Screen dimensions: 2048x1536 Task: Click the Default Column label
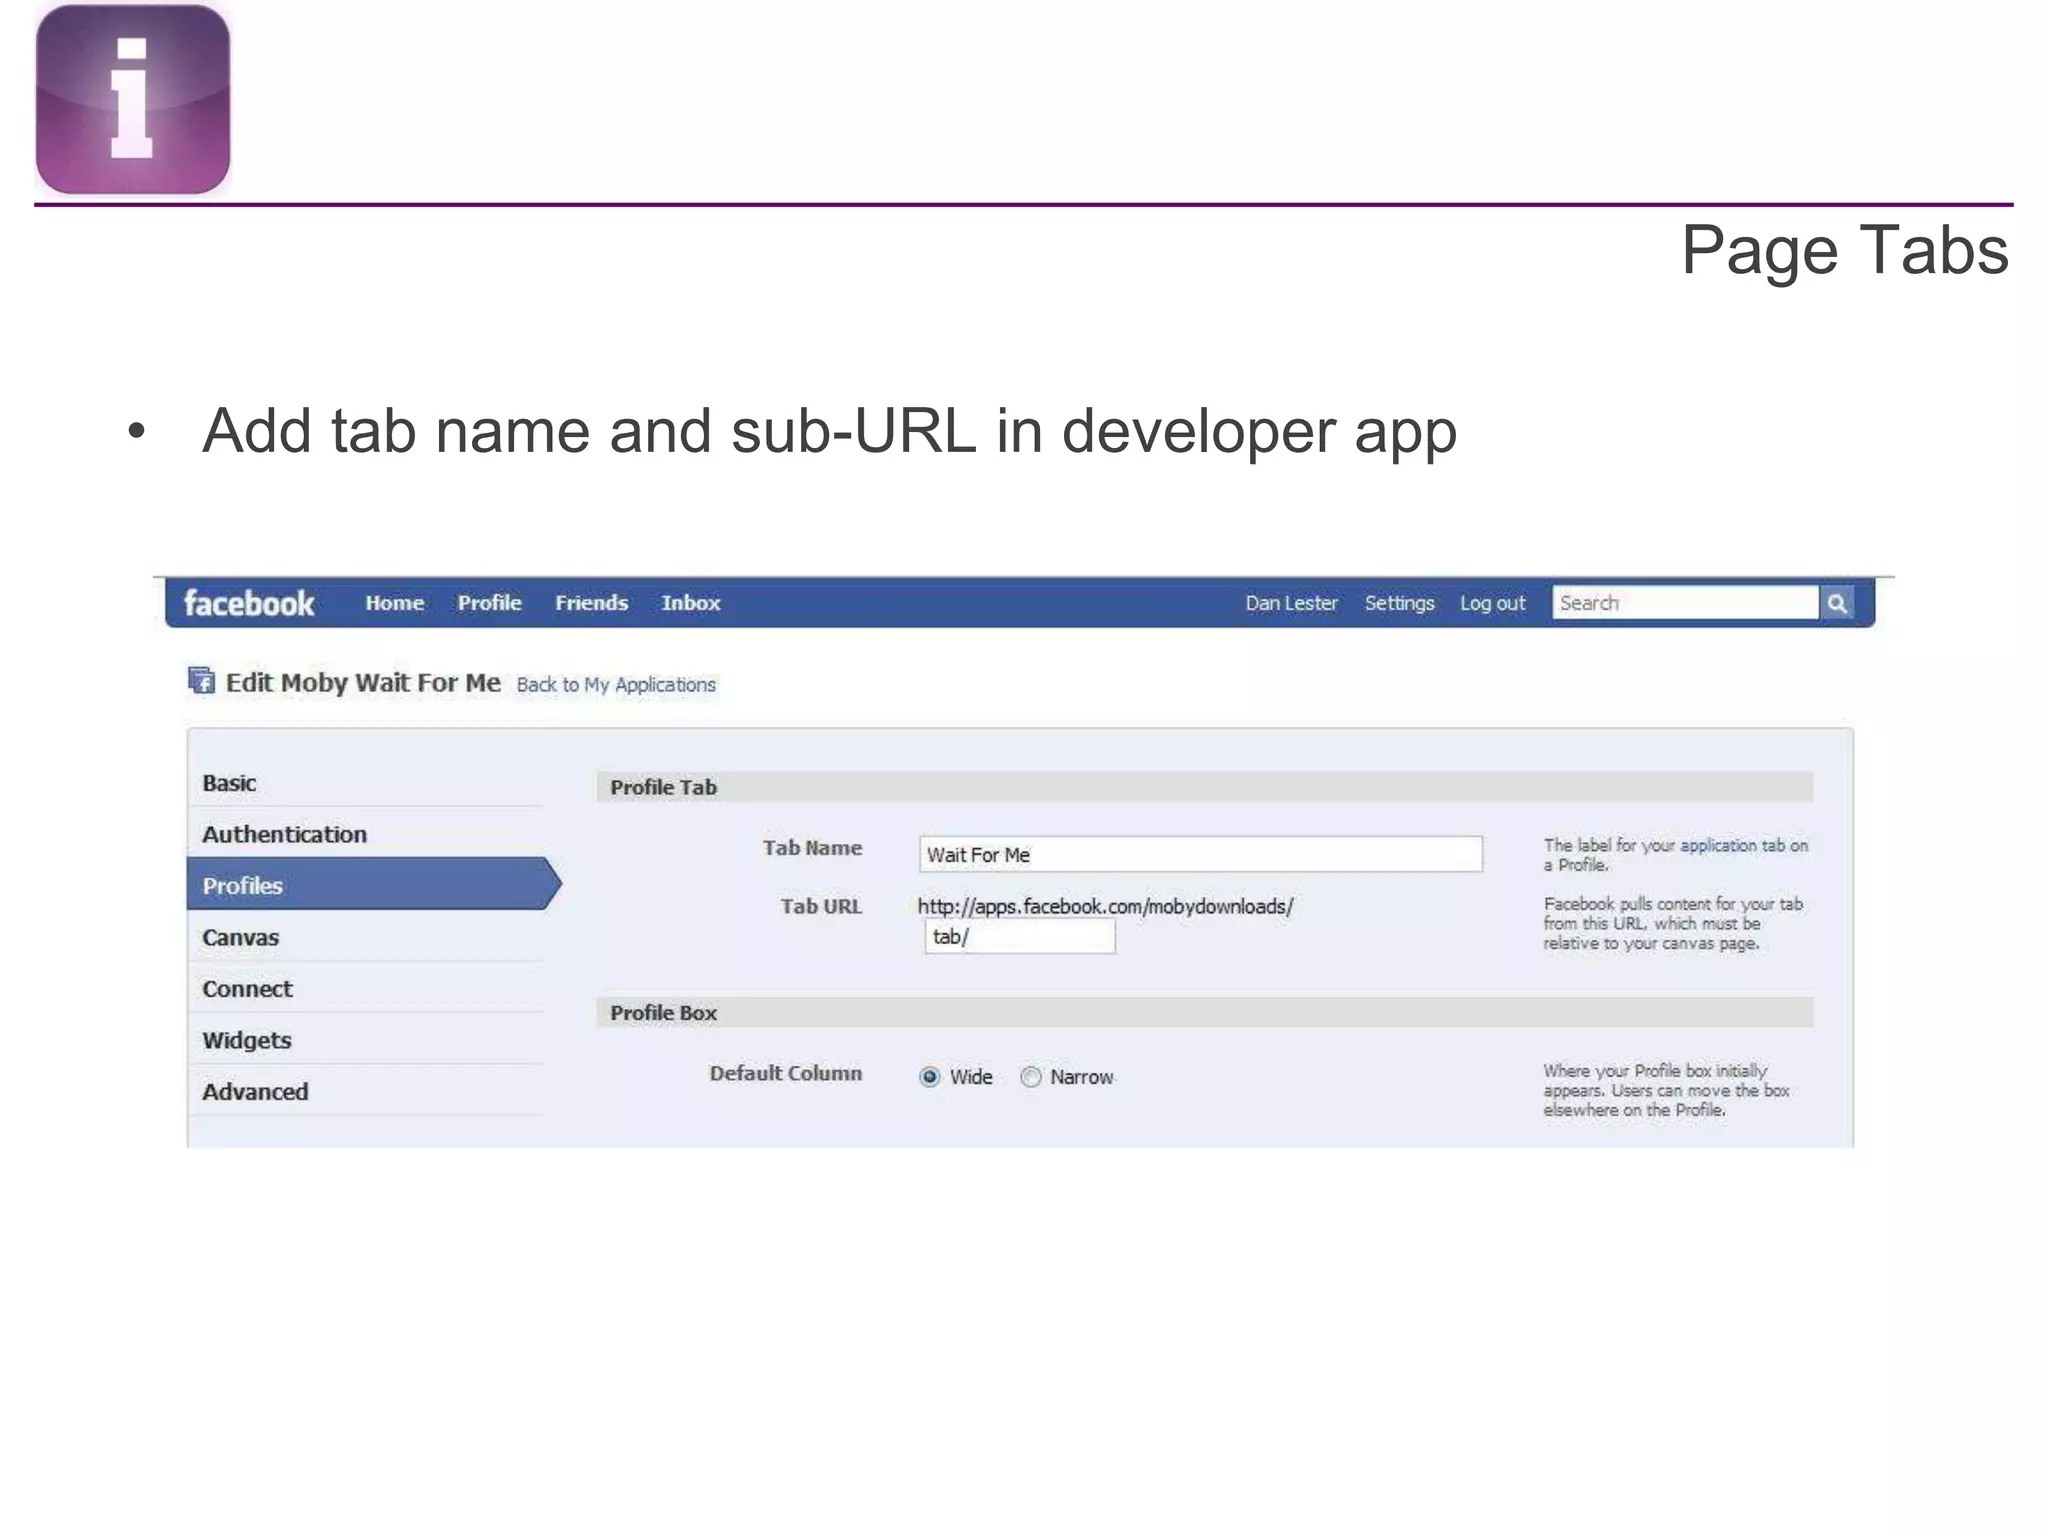pos(785,1073)
